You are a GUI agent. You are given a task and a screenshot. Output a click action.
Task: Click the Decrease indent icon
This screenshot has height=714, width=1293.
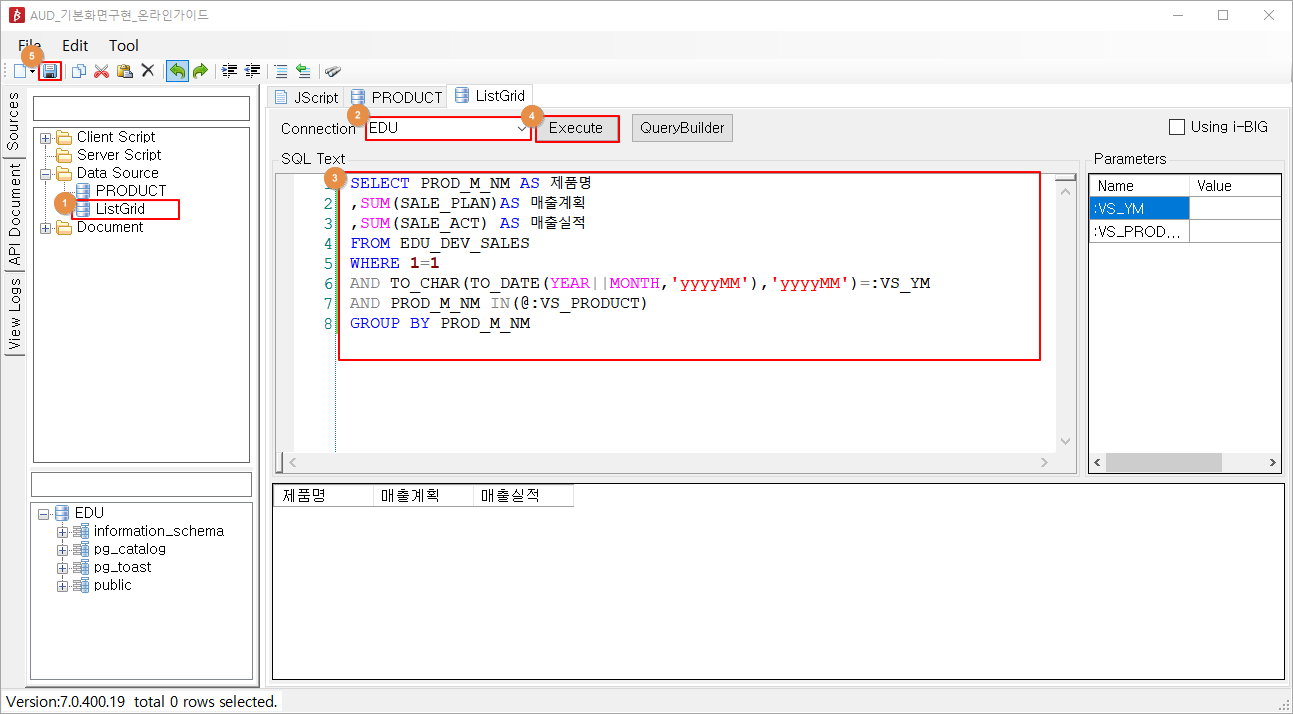[x=253, y=71]
